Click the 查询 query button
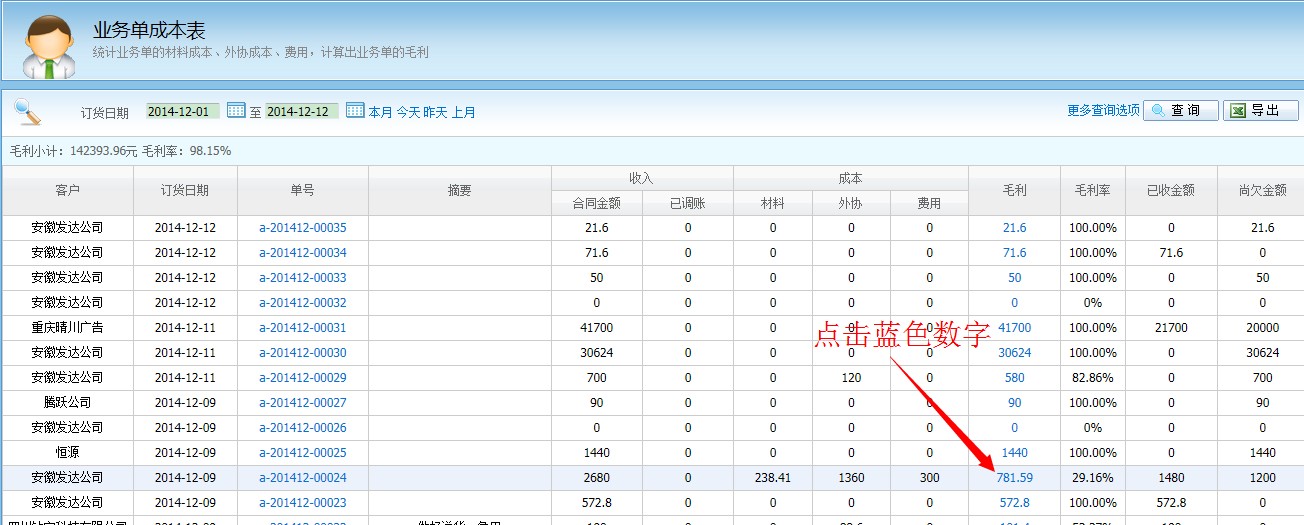Image resolution: width=1304 pixels, height=525 pixels. (x=1180, y=111)
